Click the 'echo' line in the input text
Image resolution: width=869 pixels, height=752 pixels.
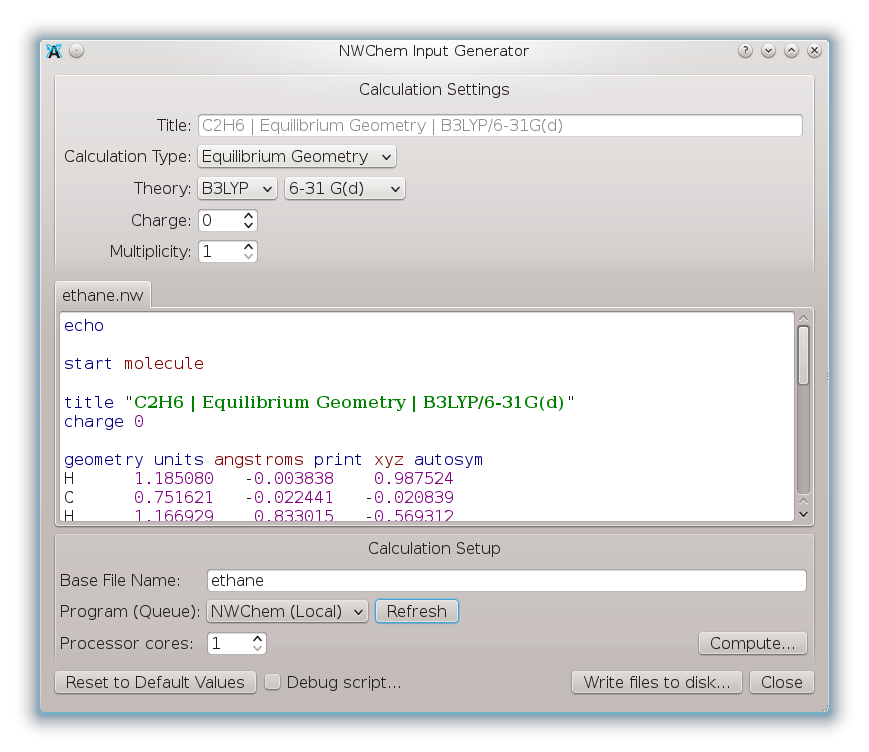pyautogui.click(x=84, y=326)
